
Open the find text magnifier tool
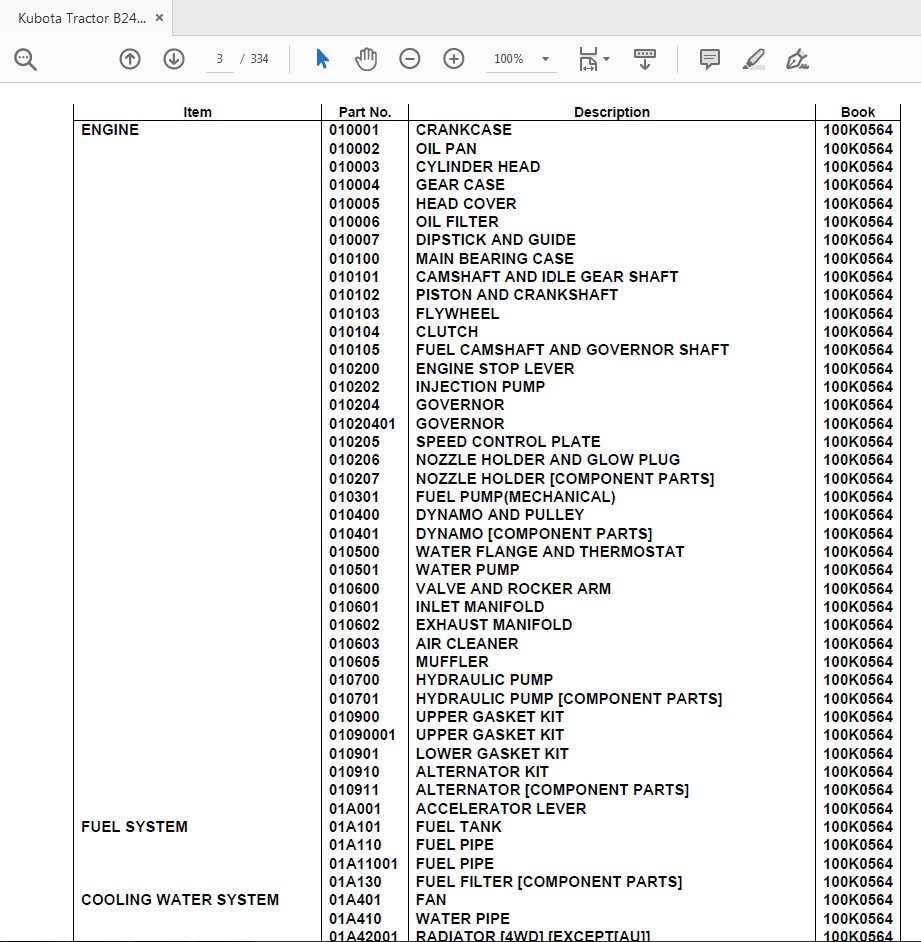pos(25,59)
